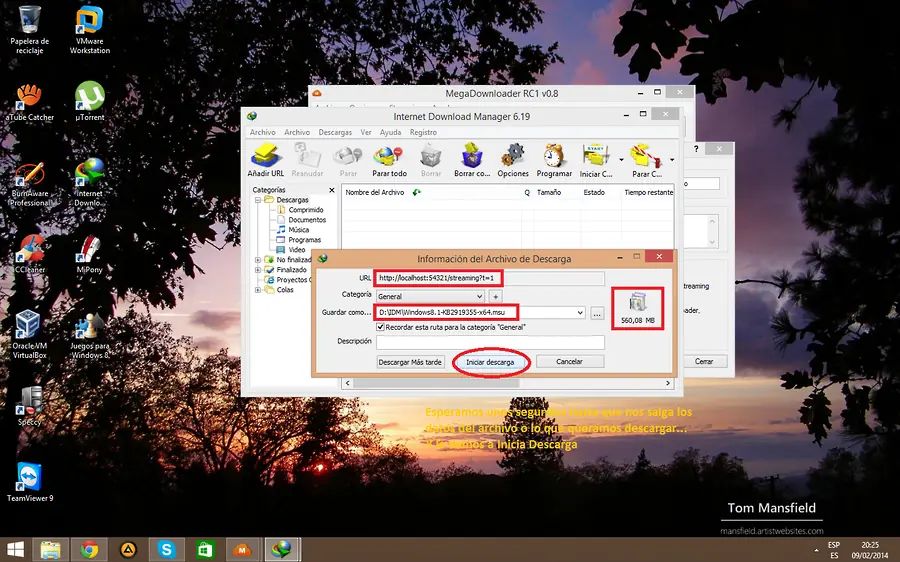Open the Registro menu
Screen dimensions: 900x562
(x=423, y=132)
